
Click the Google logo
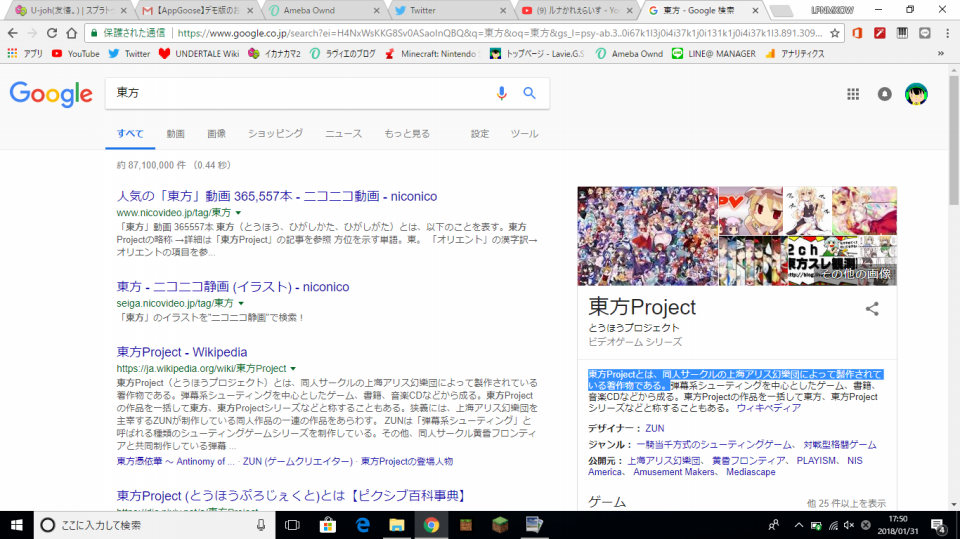click(x=51, y=94)
